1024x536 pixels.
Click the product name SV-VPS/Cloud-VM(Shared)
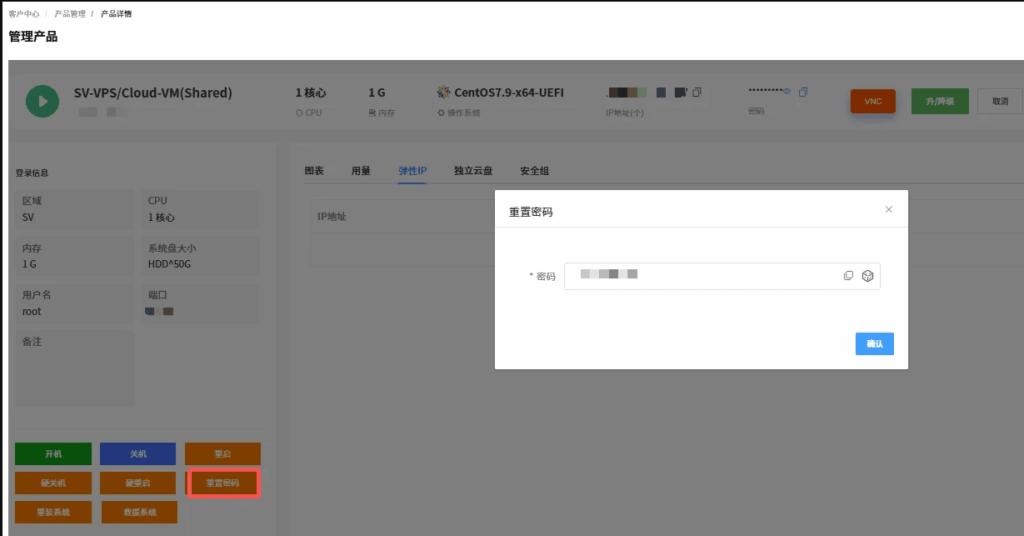point(153,93)
